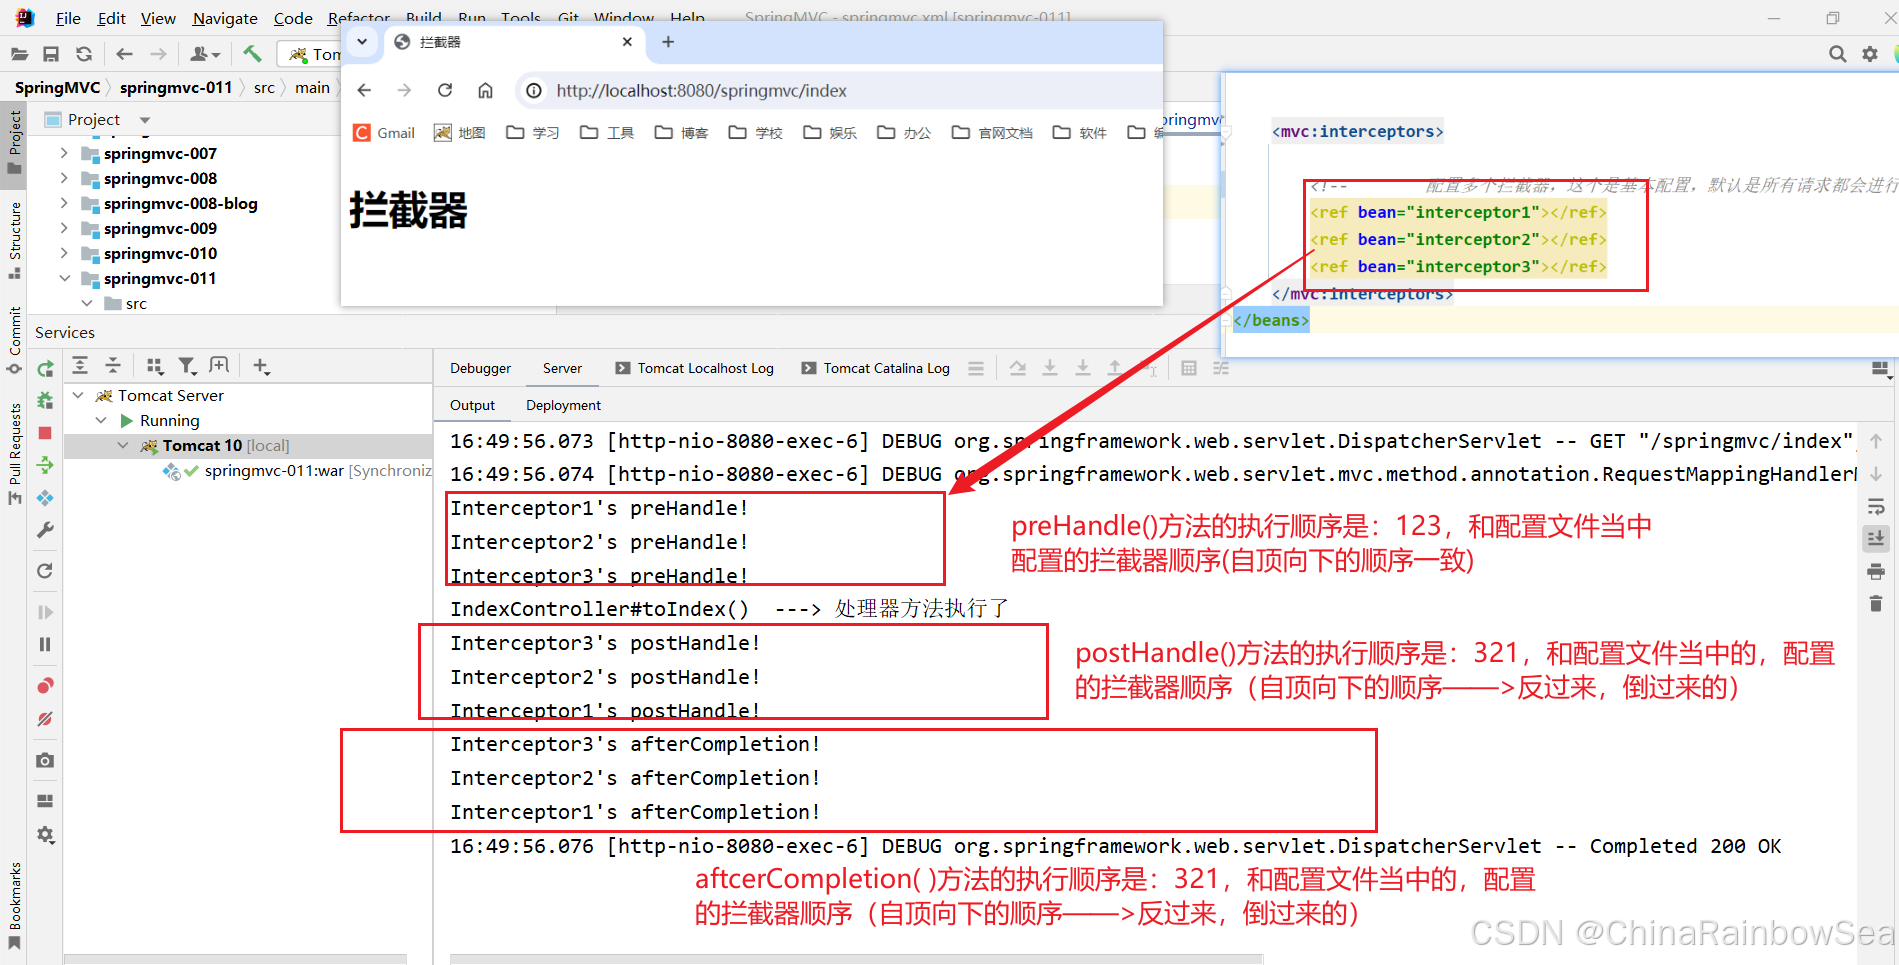This screenshot has width=1899, height=965.
Task: Click the Debug rerun bug icon
Action: (x=45, y=401)
